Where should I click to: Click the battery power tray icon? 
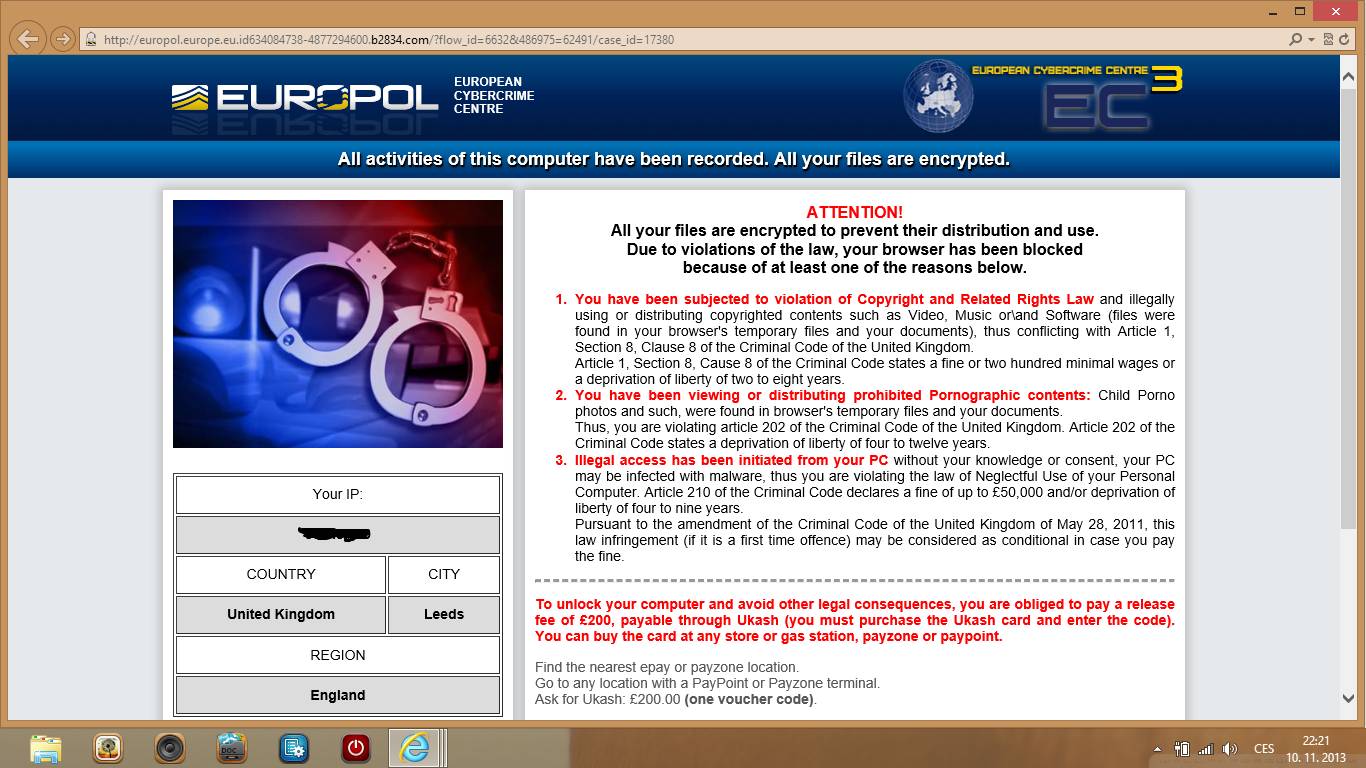point(1182,749)
